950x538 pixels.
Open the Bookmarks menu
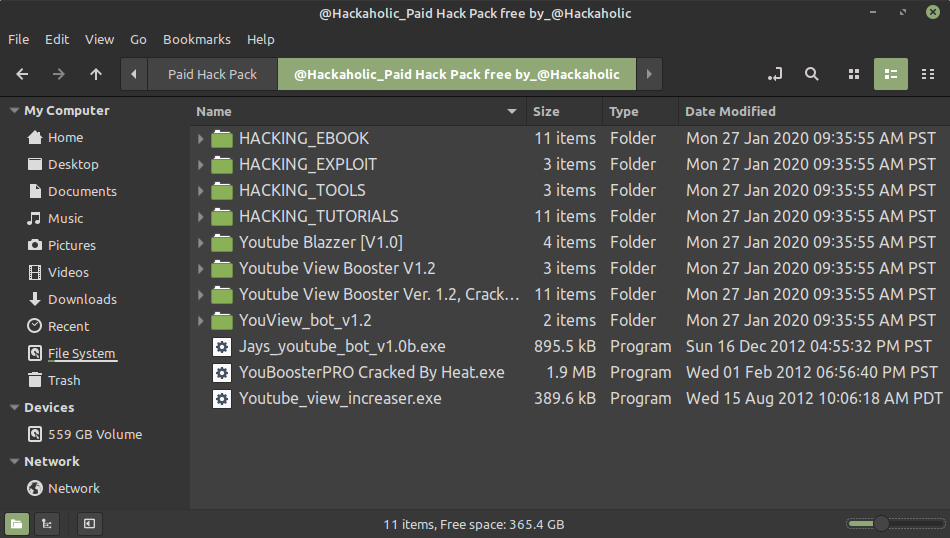(197, 39)
